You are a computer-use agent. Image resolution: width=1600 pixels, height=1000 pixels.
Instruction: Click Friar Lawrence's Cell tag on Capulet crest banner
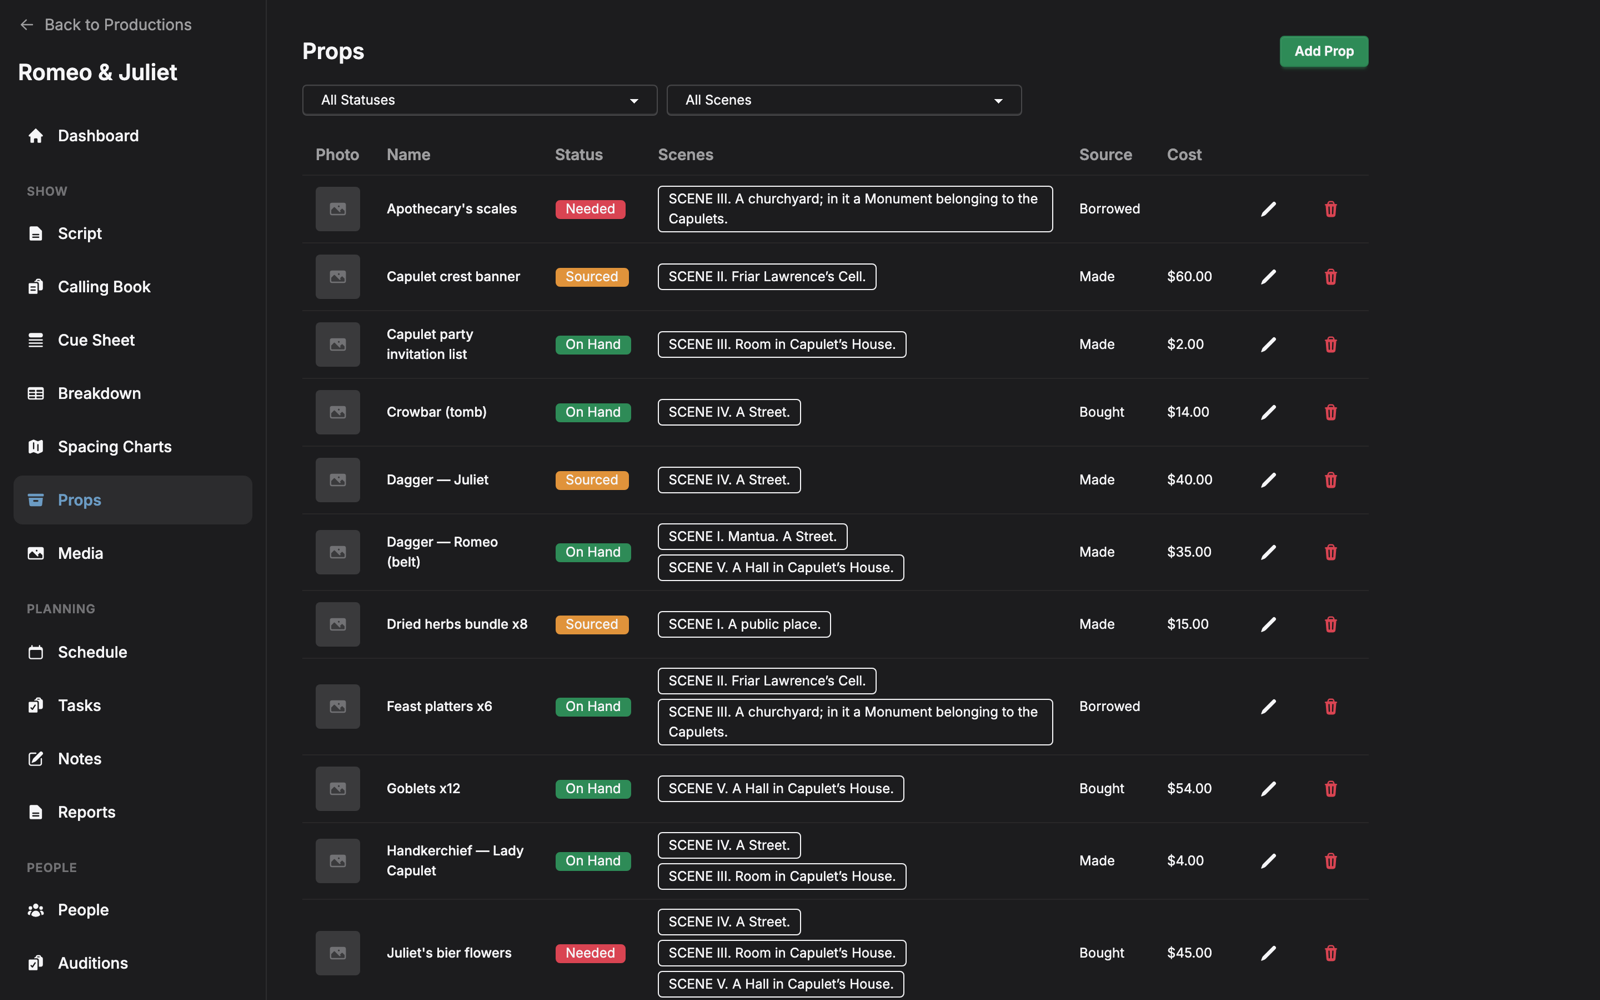(x=767, y=277)
